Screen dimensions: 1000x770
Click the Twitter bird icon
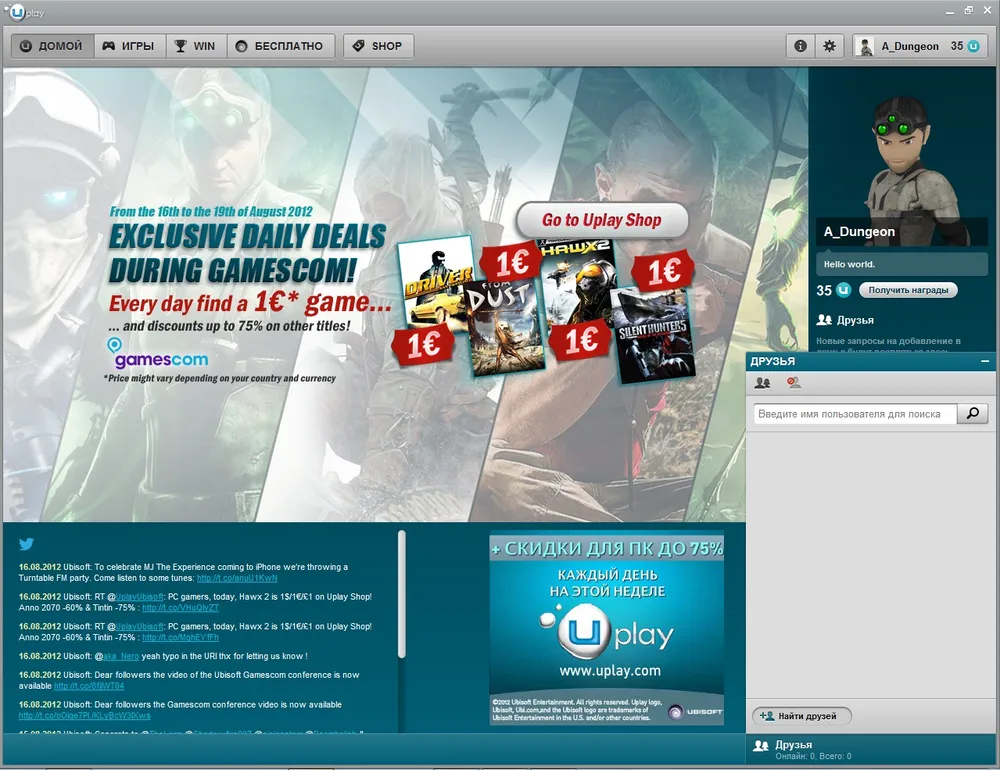26,545
